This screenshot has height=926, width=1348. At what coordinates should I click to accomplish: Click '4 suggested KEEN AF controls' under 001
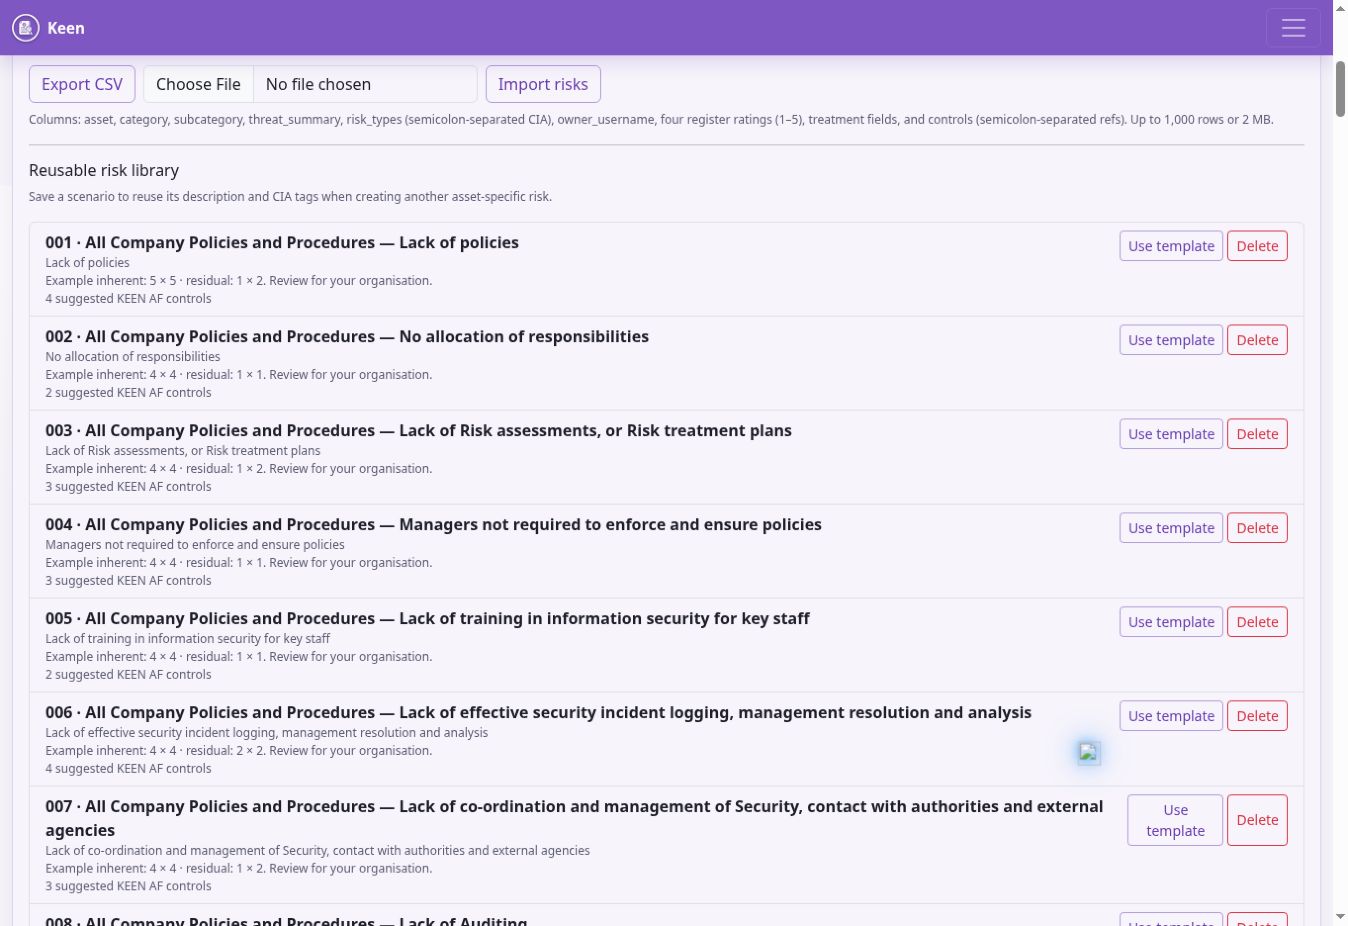[128, 299]
